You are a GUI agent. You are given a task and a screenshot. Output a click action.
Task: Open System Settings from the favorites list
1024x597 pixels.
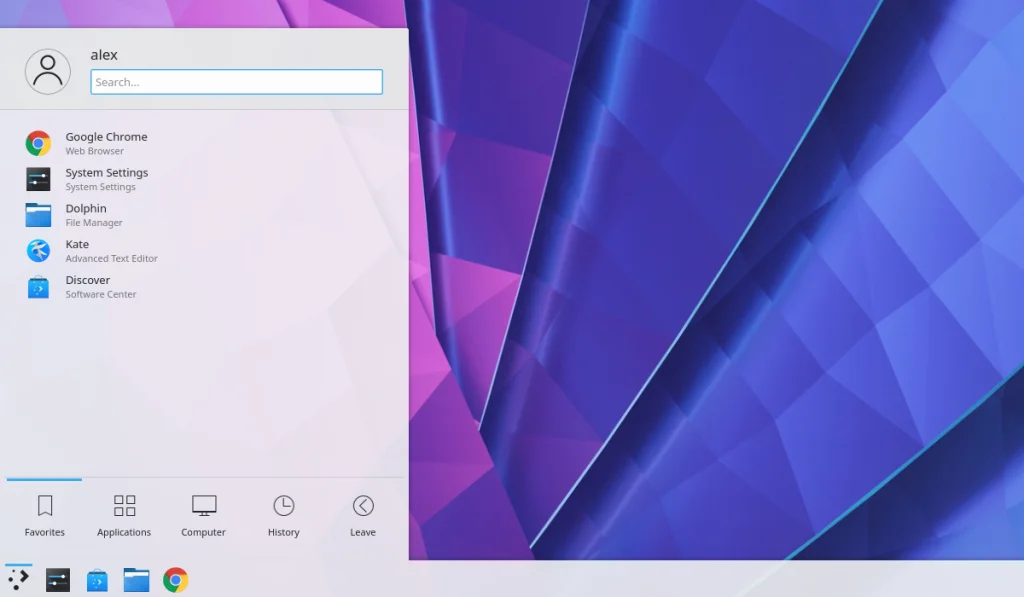click(37, 179)
